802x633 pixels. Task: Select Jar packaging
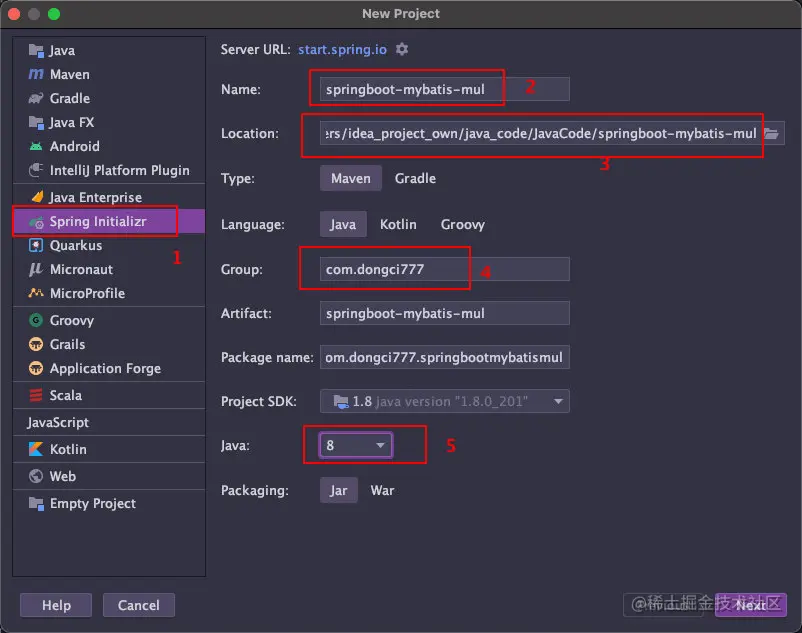[x=338, y=490]
